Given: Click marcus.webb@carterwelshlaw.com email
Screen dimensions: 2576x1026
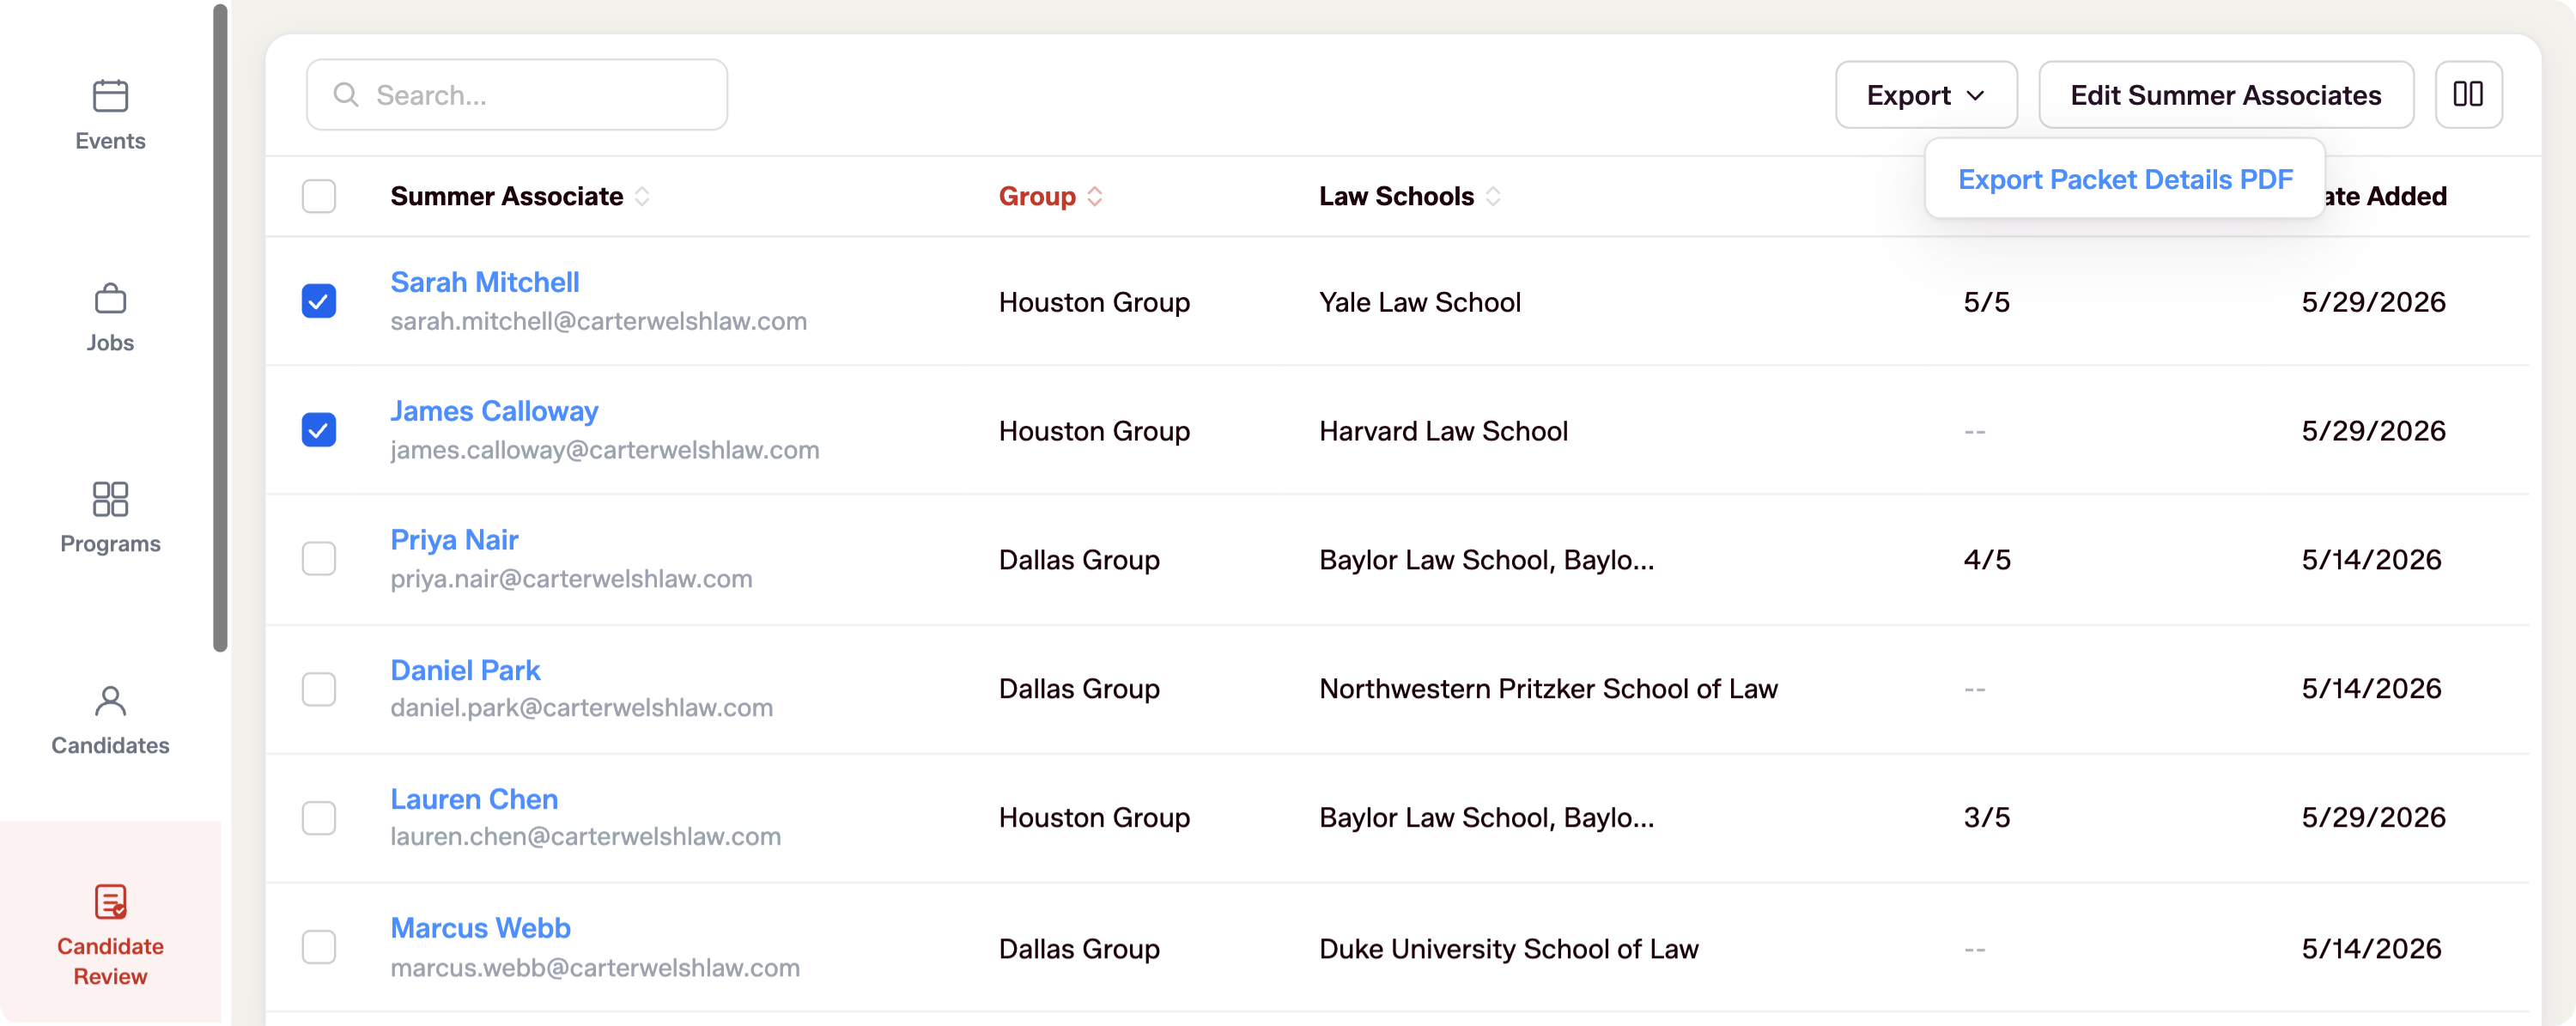Looking at the screenshot, I should pos(595,968).
